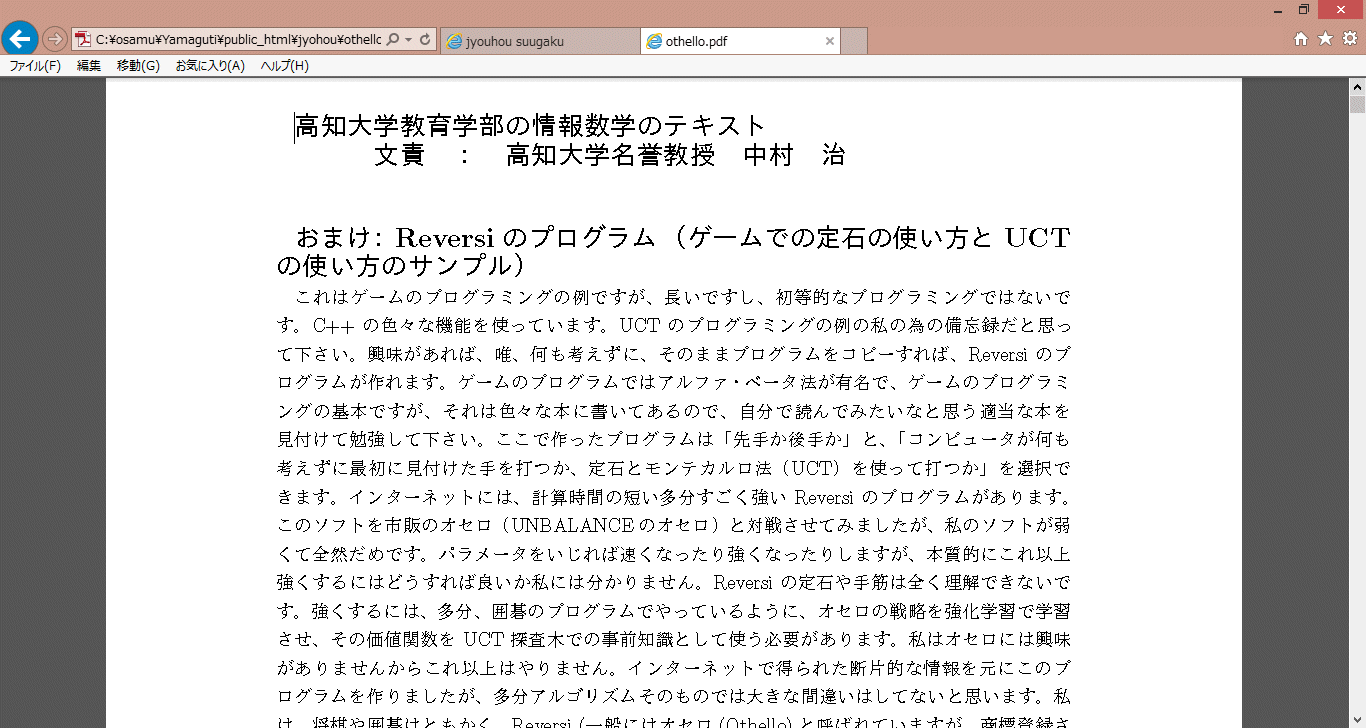Click the Forward navigation arrow

[54, 40]
